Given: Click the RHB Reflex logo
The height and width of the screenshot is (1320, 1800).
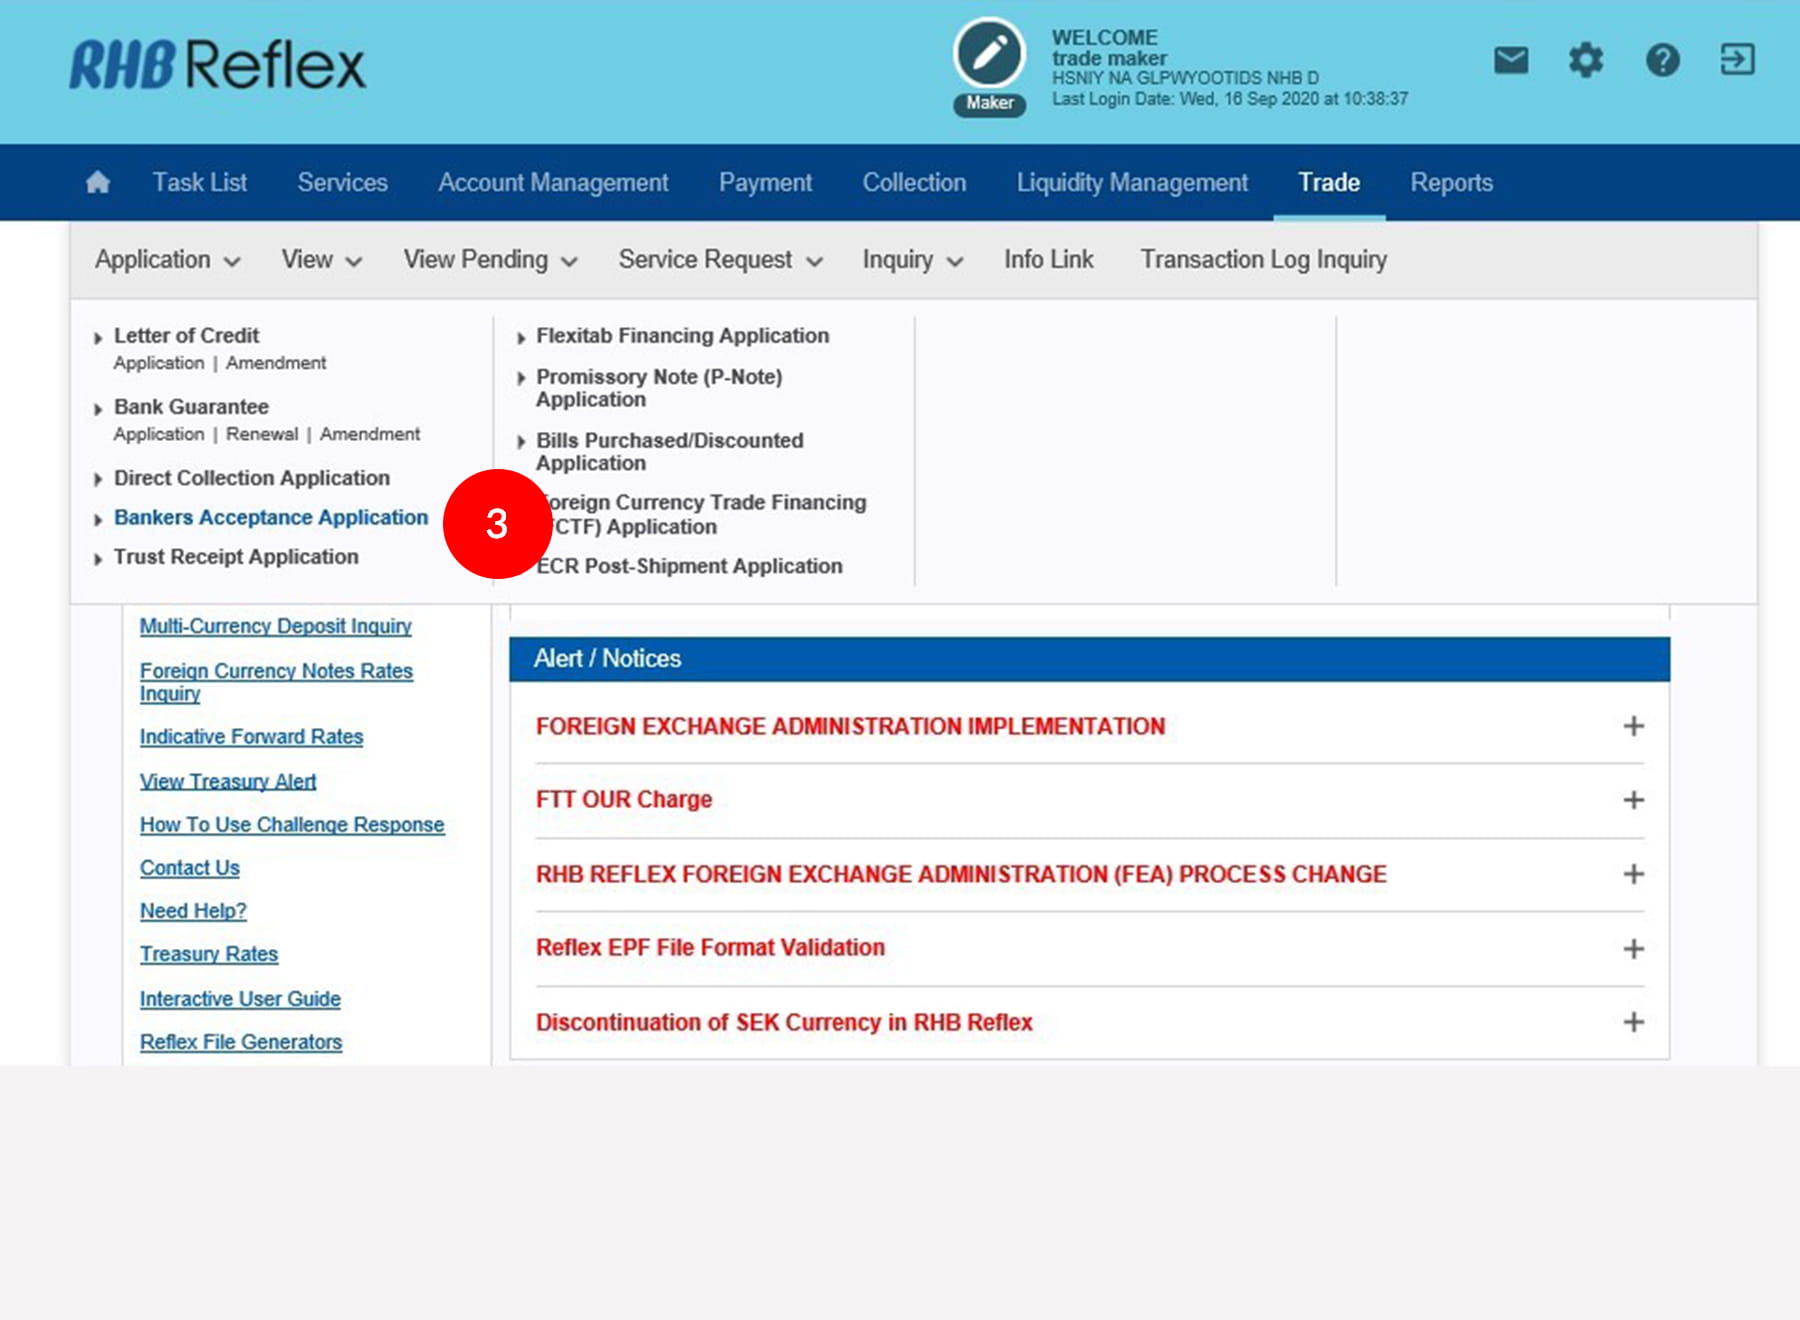Looking at the screenshot, I should [x=218, y=66].
